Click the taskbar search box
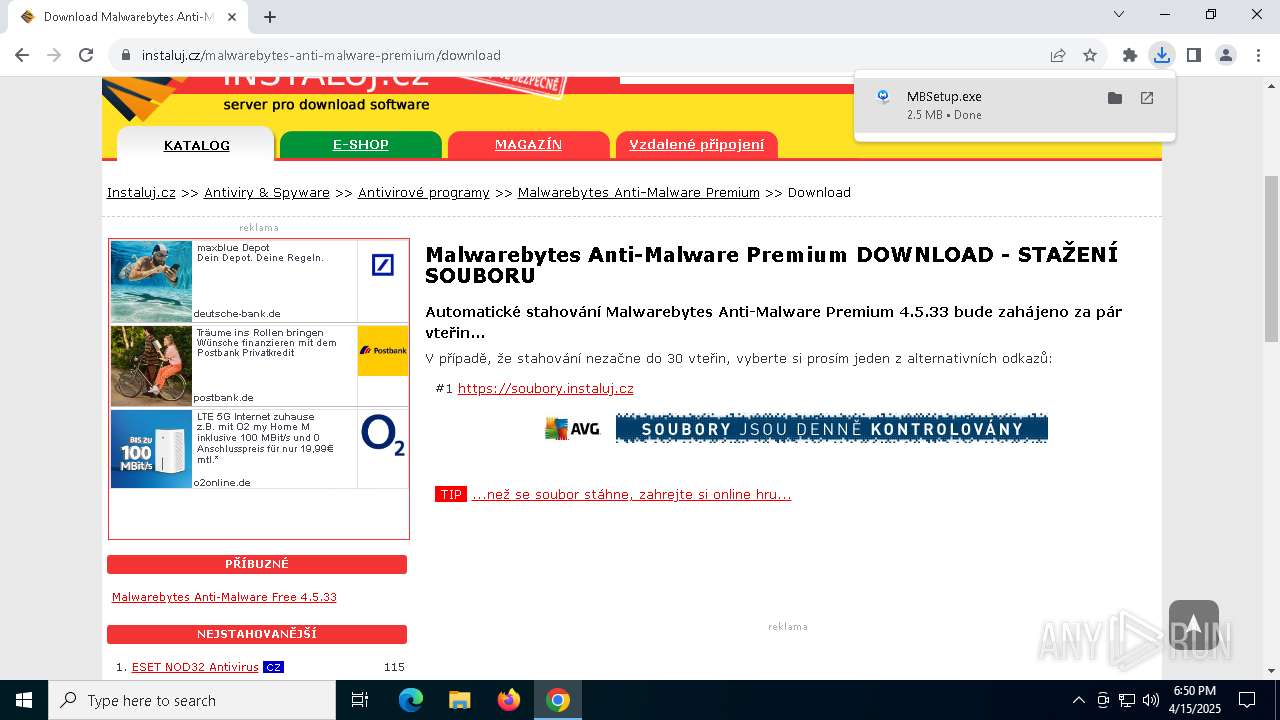This screenshot has height=720, width=1280. coord(192,700)
